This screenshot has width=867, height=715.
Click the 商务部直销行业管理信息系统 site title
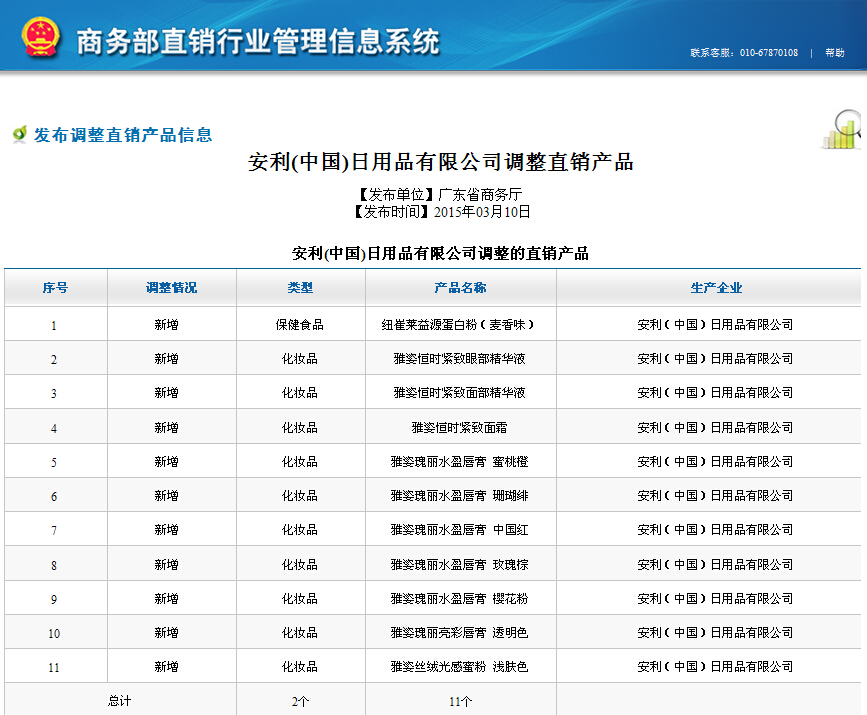point(258,42)
